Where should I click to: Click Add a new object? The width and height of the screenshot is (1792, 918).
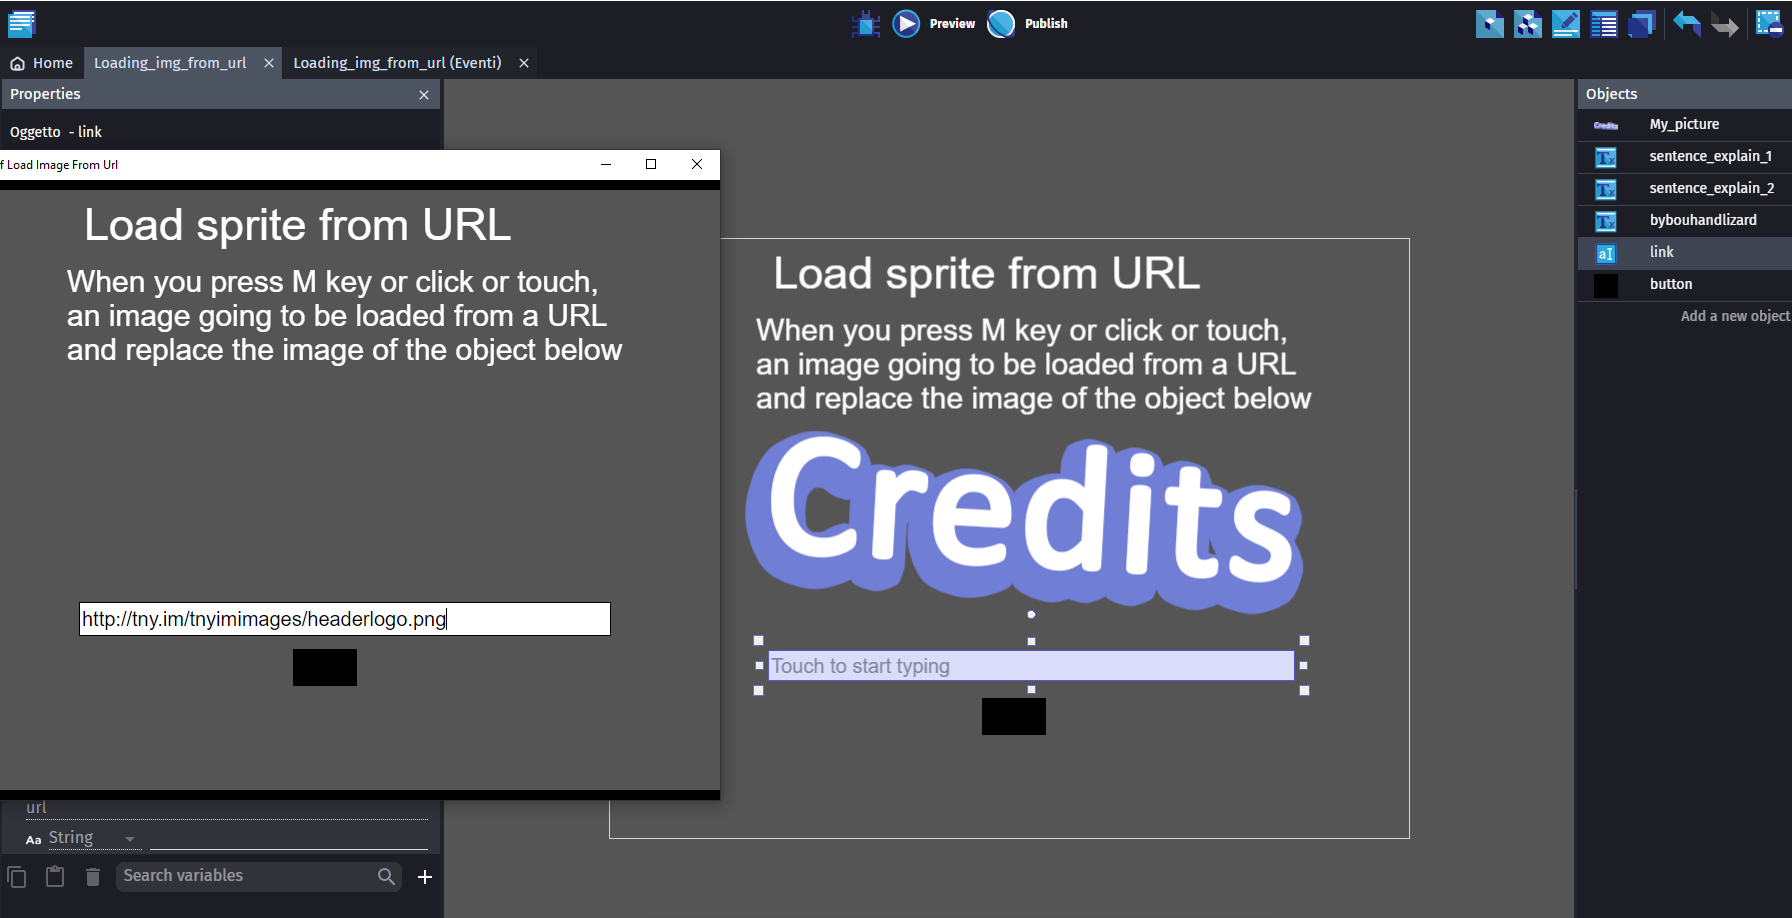pyautogui.click(x=1734, y=316)
